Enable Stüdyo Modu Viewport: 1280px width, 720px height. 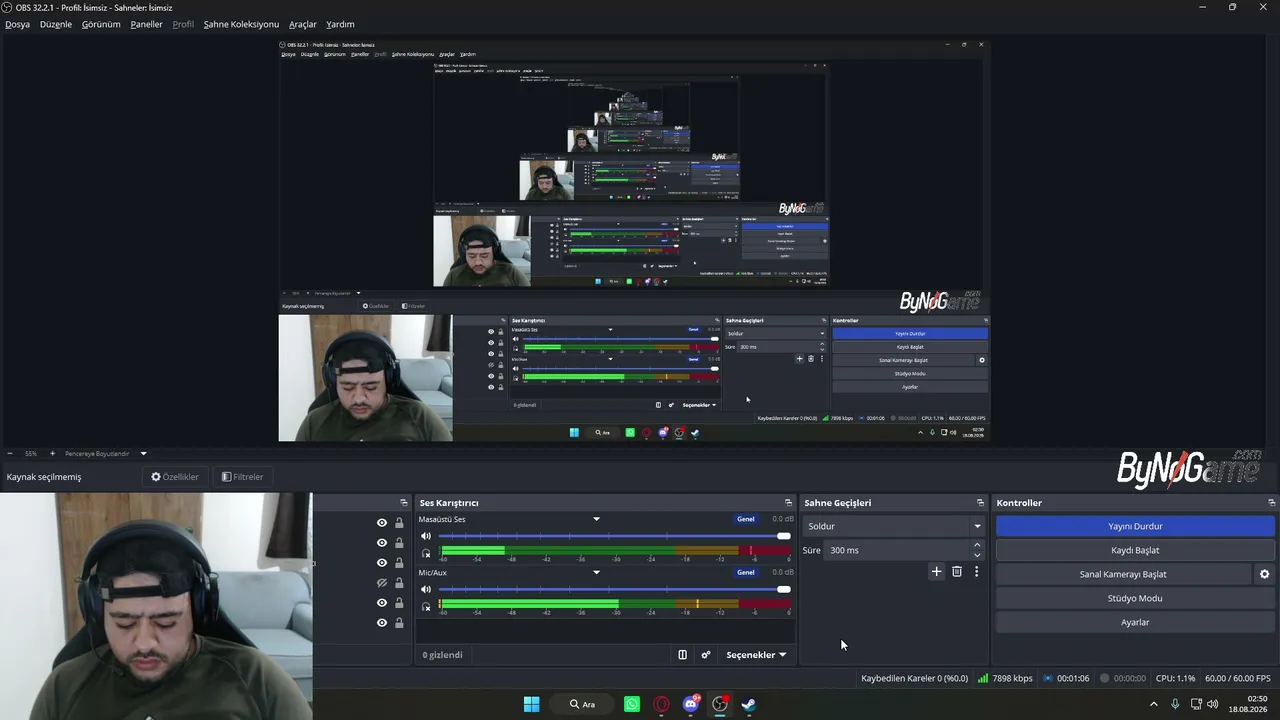coord(1135,598)
